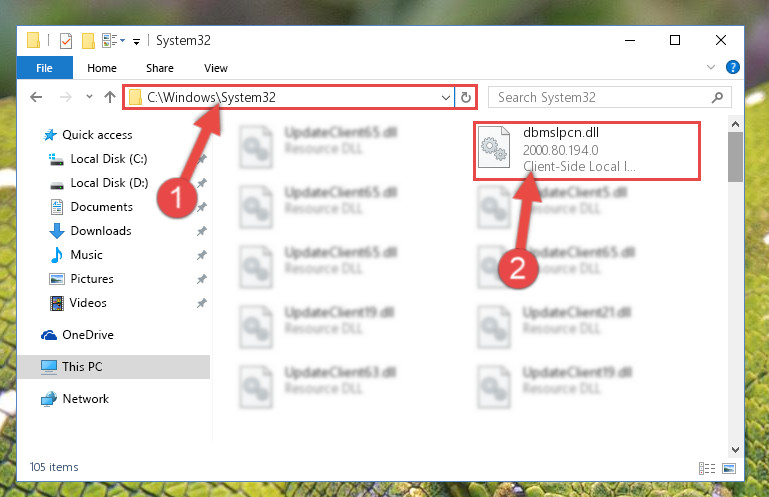Expand the address bar history dropdown
The image size is (769, 497).
tap(445, 98)
